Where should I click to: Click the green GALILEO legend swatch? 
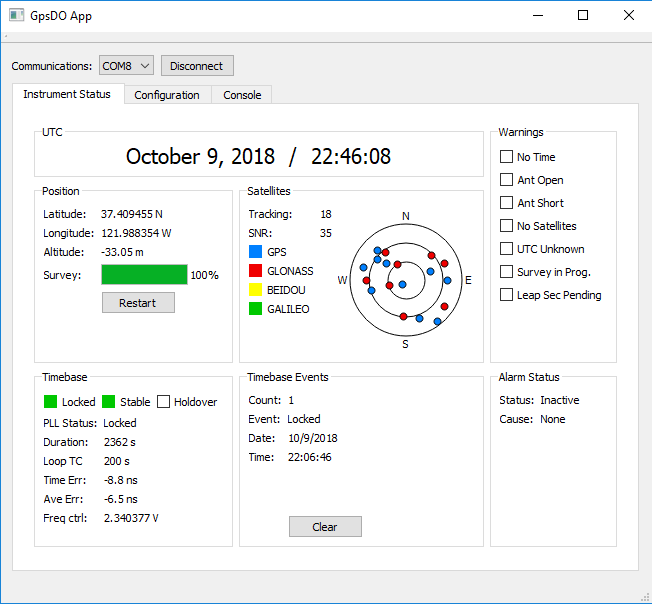(x=255, y=309)
